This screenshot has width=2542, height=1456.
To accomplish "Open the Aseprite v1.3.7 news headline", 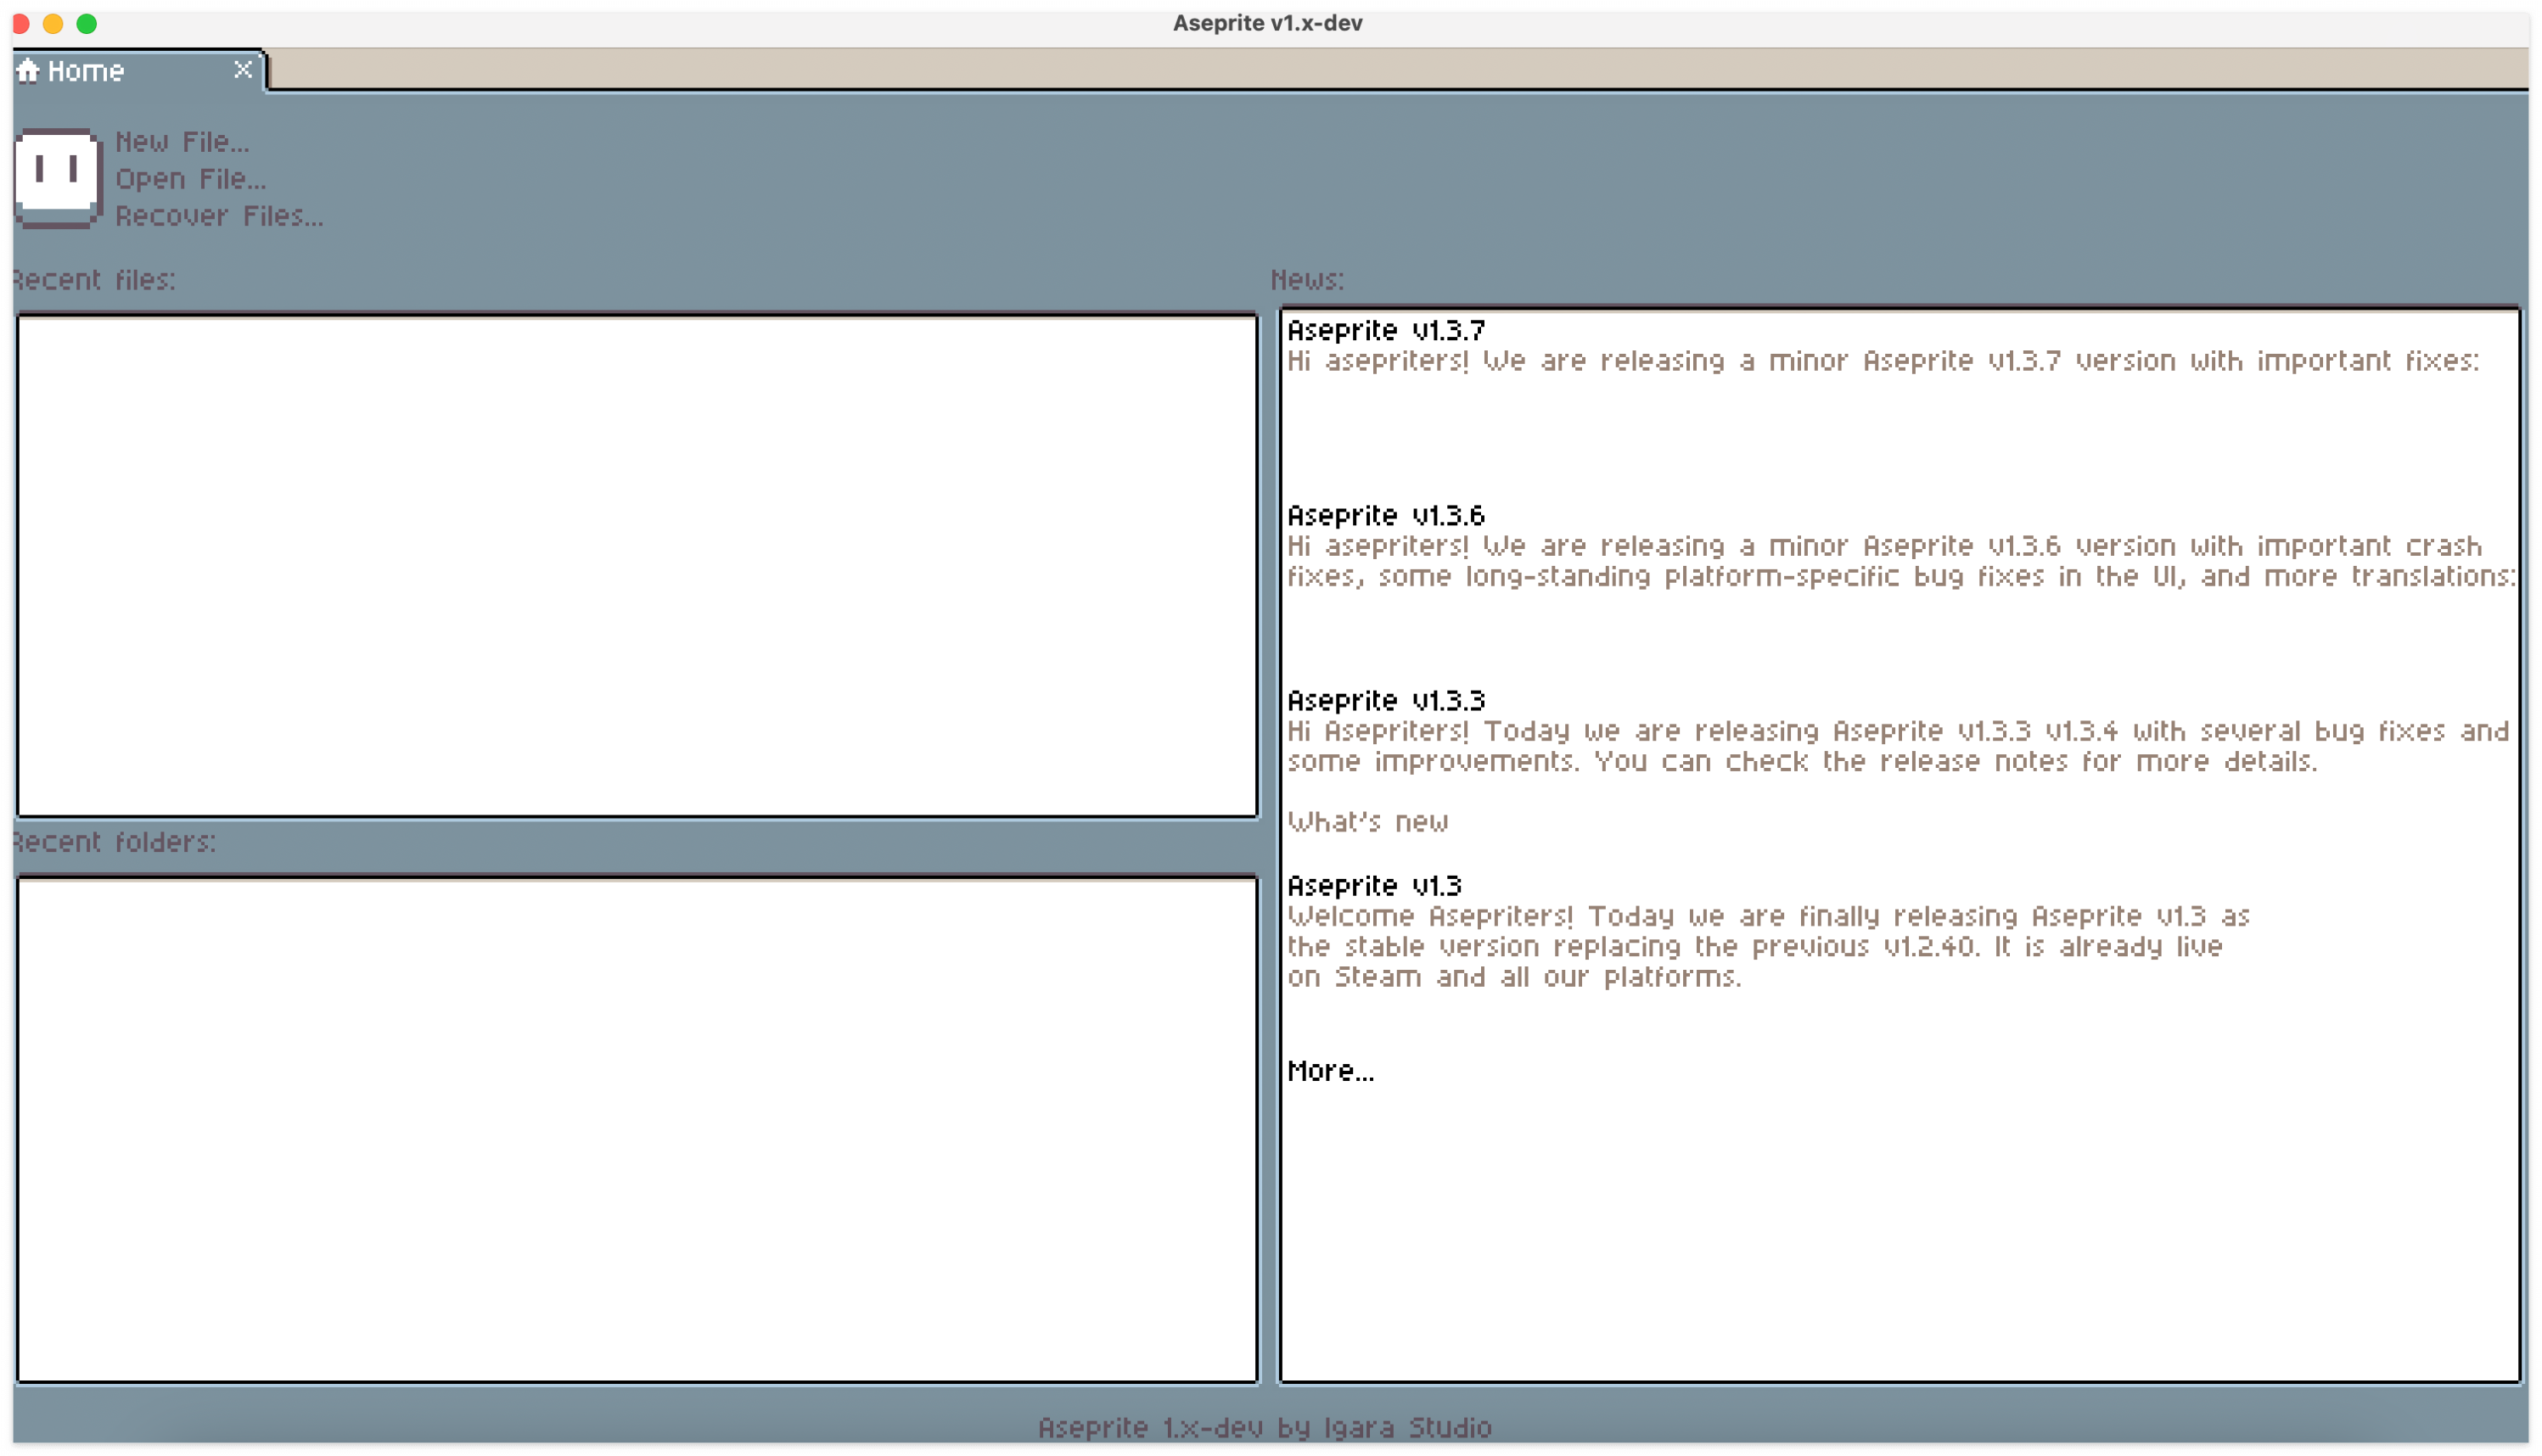I will coord(1386,330).
